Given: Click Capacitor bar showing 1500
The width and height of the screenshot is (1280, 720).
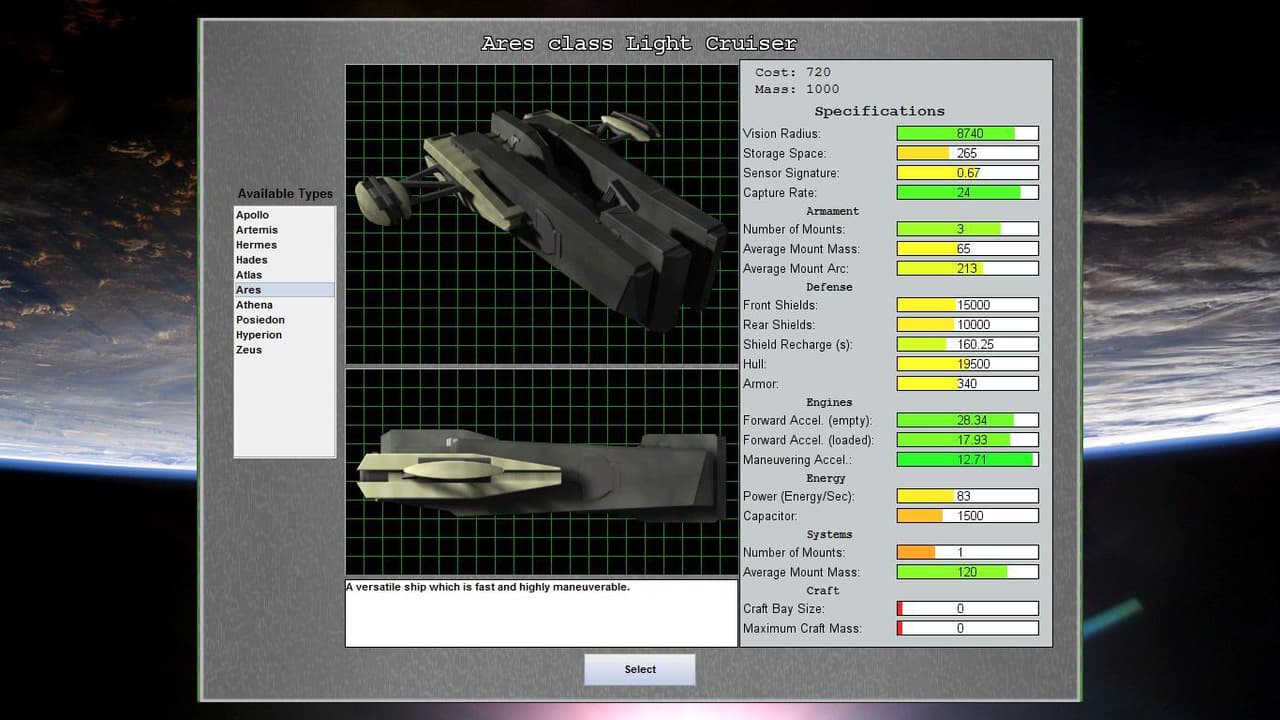Looking at the screenshot, I should pos(968,516).
